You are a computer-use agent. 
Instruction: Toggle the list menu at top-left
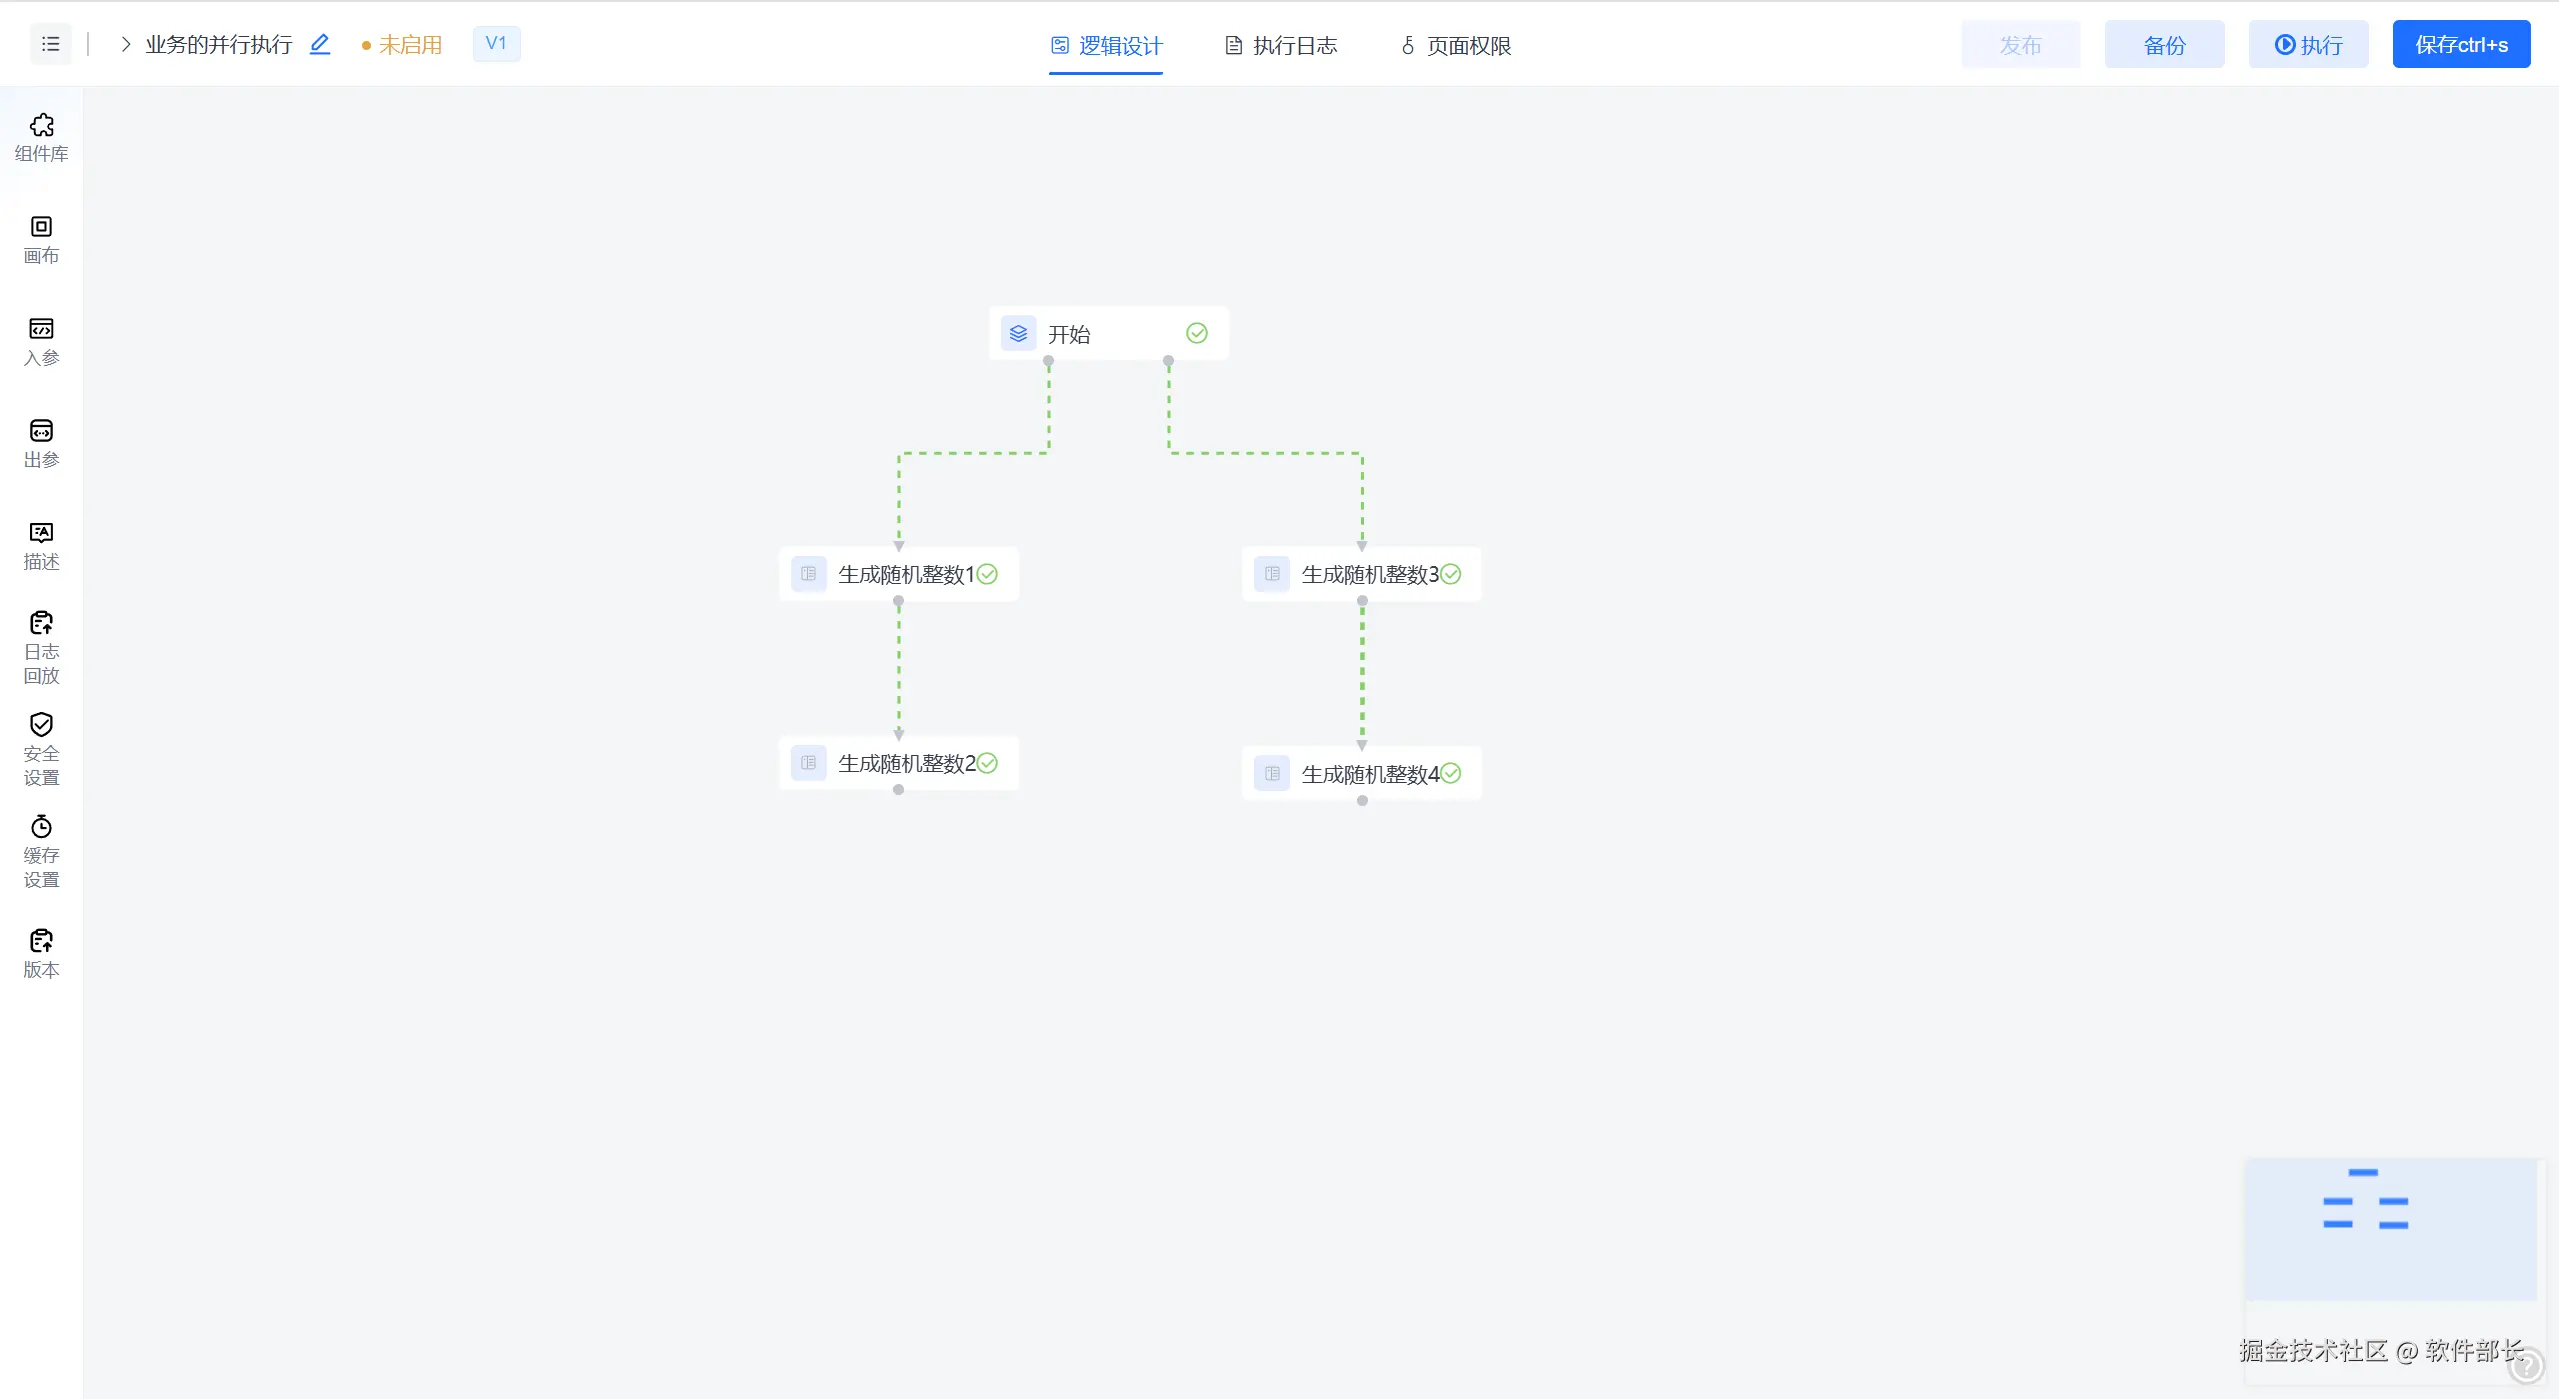point(51,44)
